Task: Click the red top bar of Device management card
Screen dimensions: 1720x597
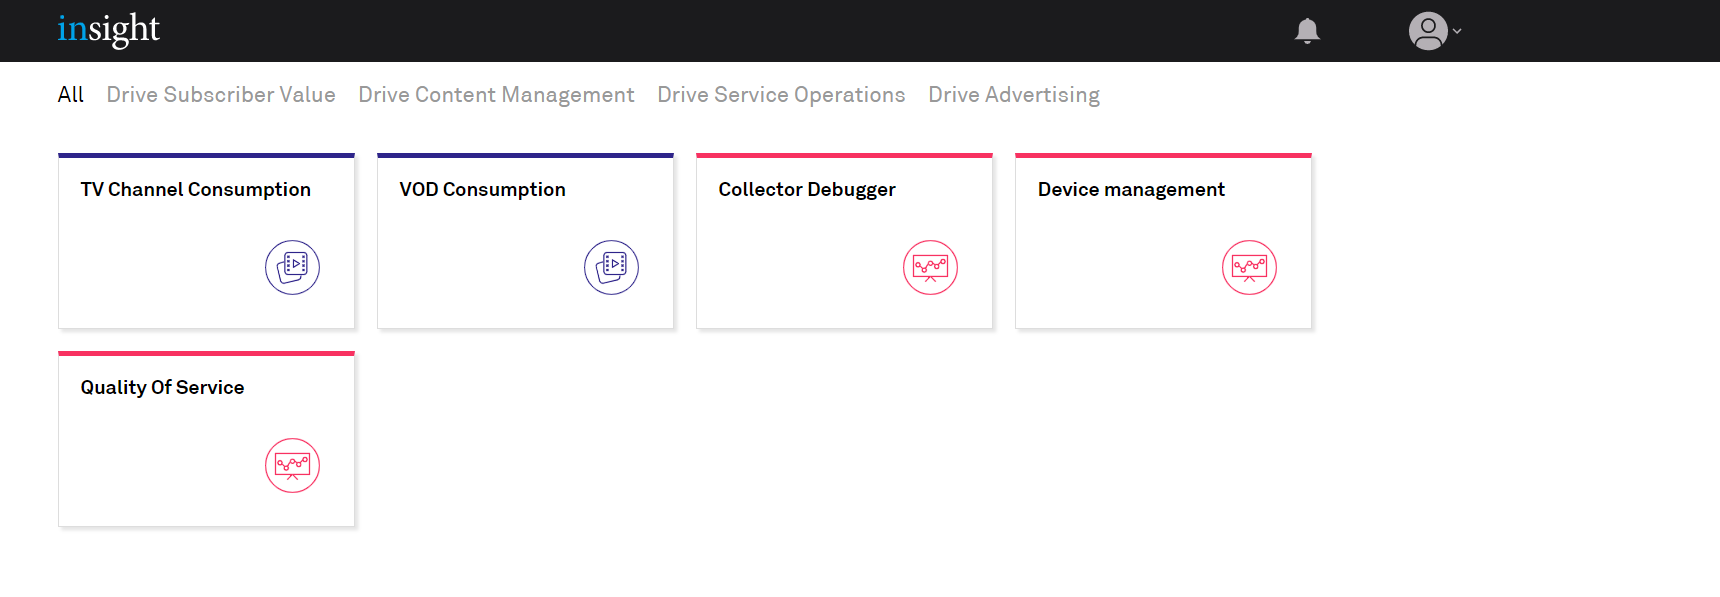Action: pyautogui.click(x=1163, y=156)
